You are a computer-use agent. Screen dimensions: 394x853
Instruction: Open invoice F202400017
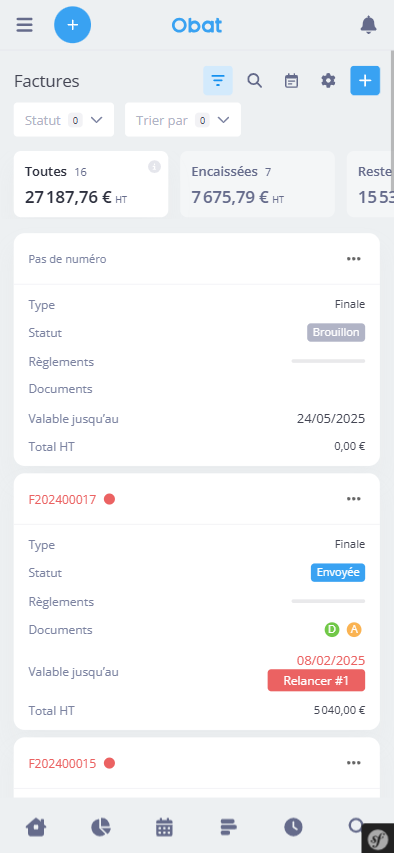(x=62, y=499)
